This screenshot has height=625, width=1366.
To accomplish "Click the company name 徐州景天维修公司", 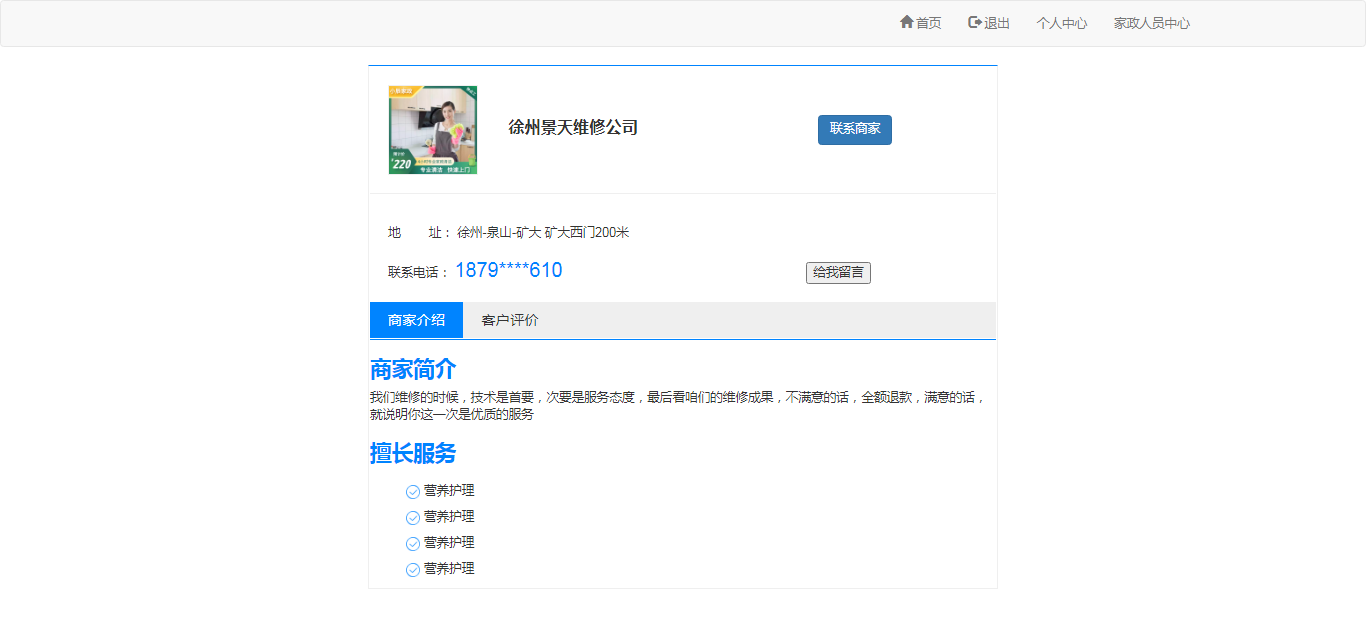I will pyautogui.click(x=573, y=127).
